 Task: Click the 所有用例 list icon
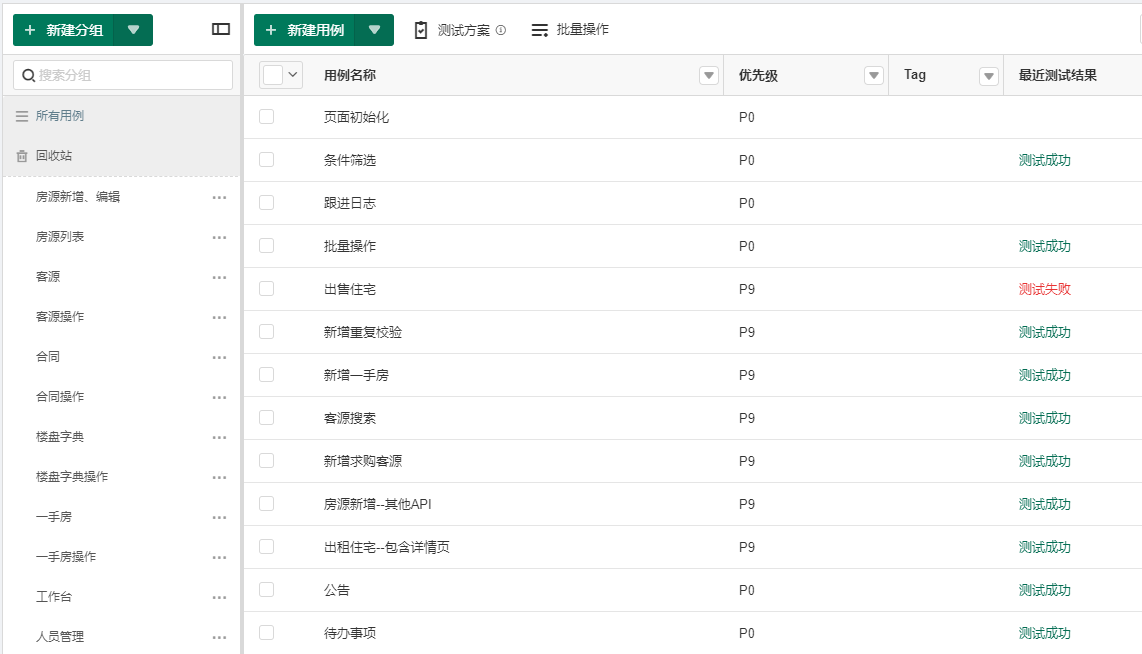pyautogui.click(x=22, y=116)
